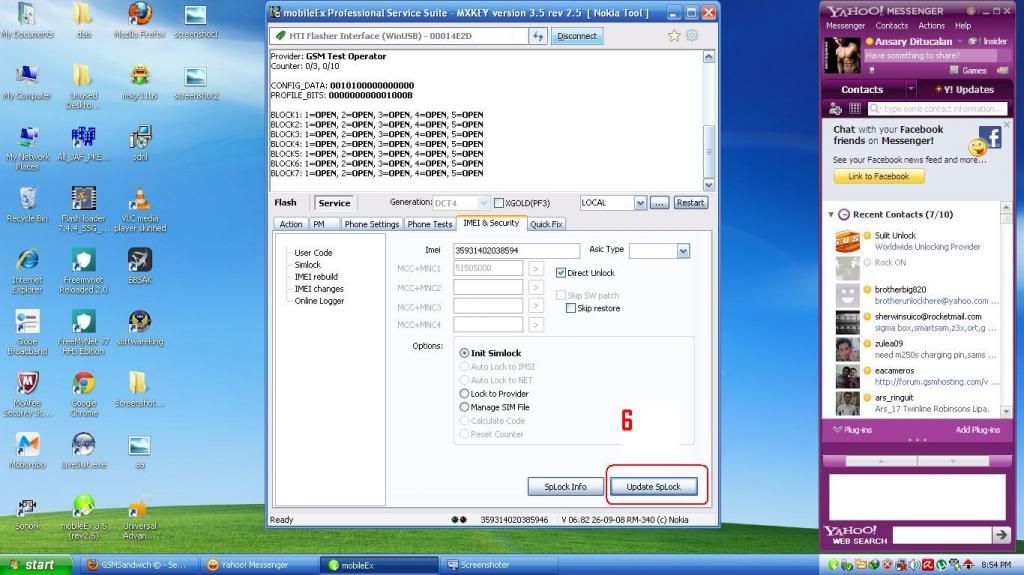
Task: Open Network Places desktop icon
Action: pos(27,148)
